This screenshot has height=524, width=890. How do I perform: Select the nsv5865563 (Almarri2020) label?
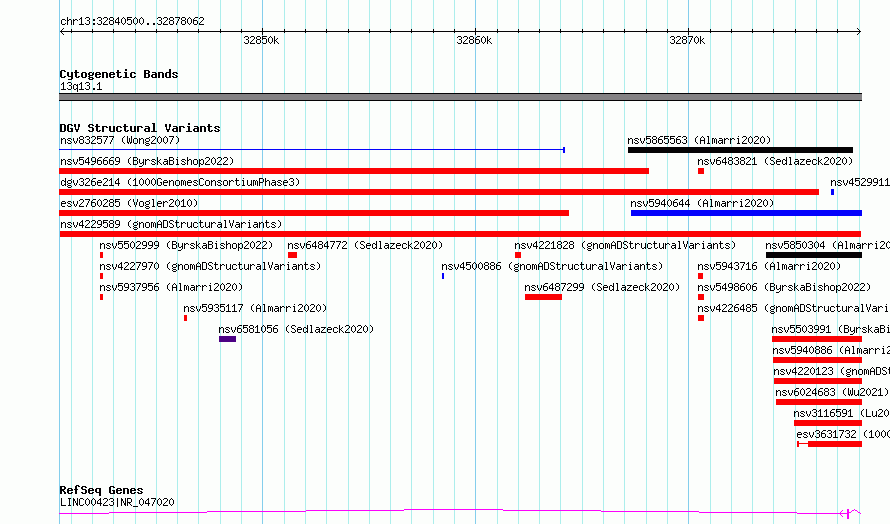click(699, 140)
